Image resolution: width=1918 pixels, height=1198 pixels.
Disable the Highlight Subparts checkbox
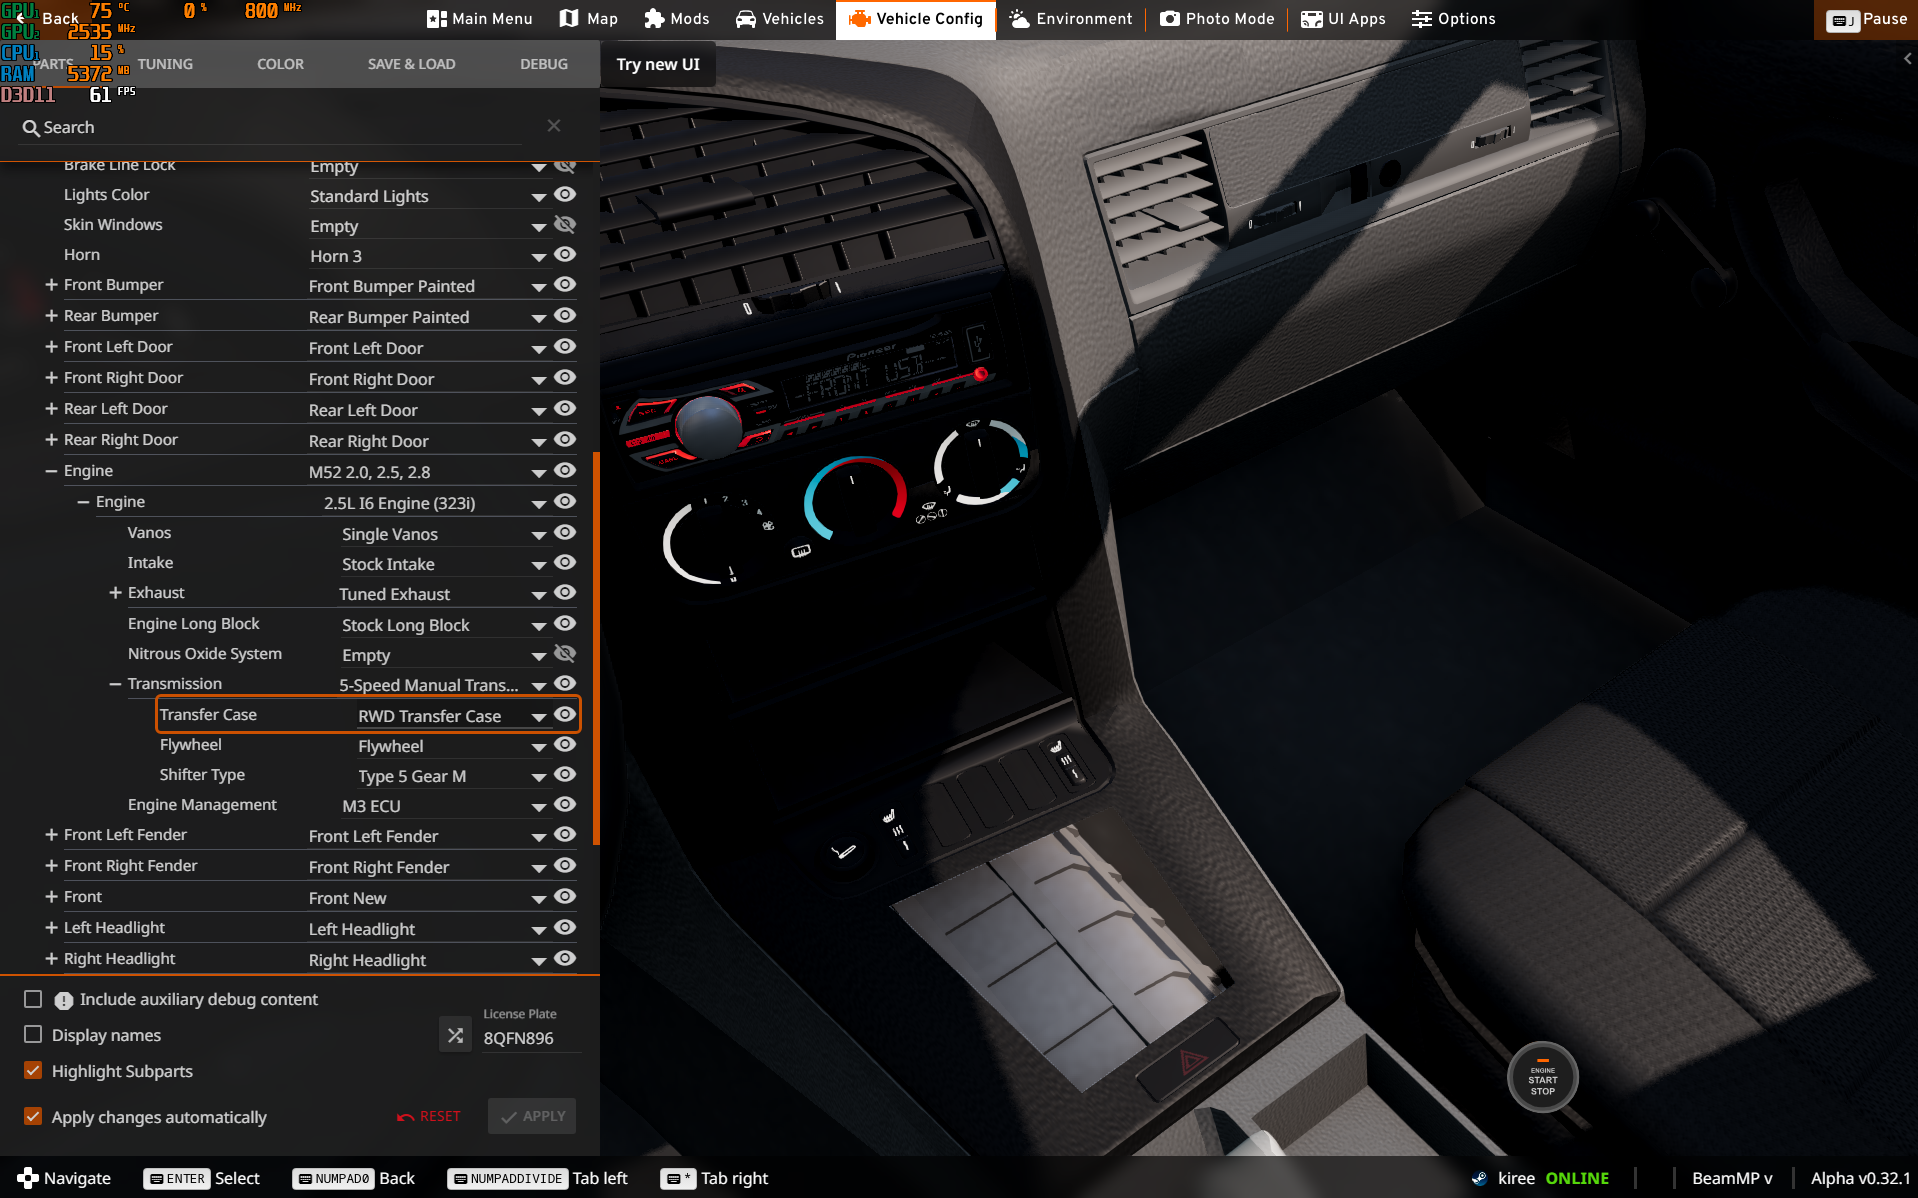tap(33, 1070)
